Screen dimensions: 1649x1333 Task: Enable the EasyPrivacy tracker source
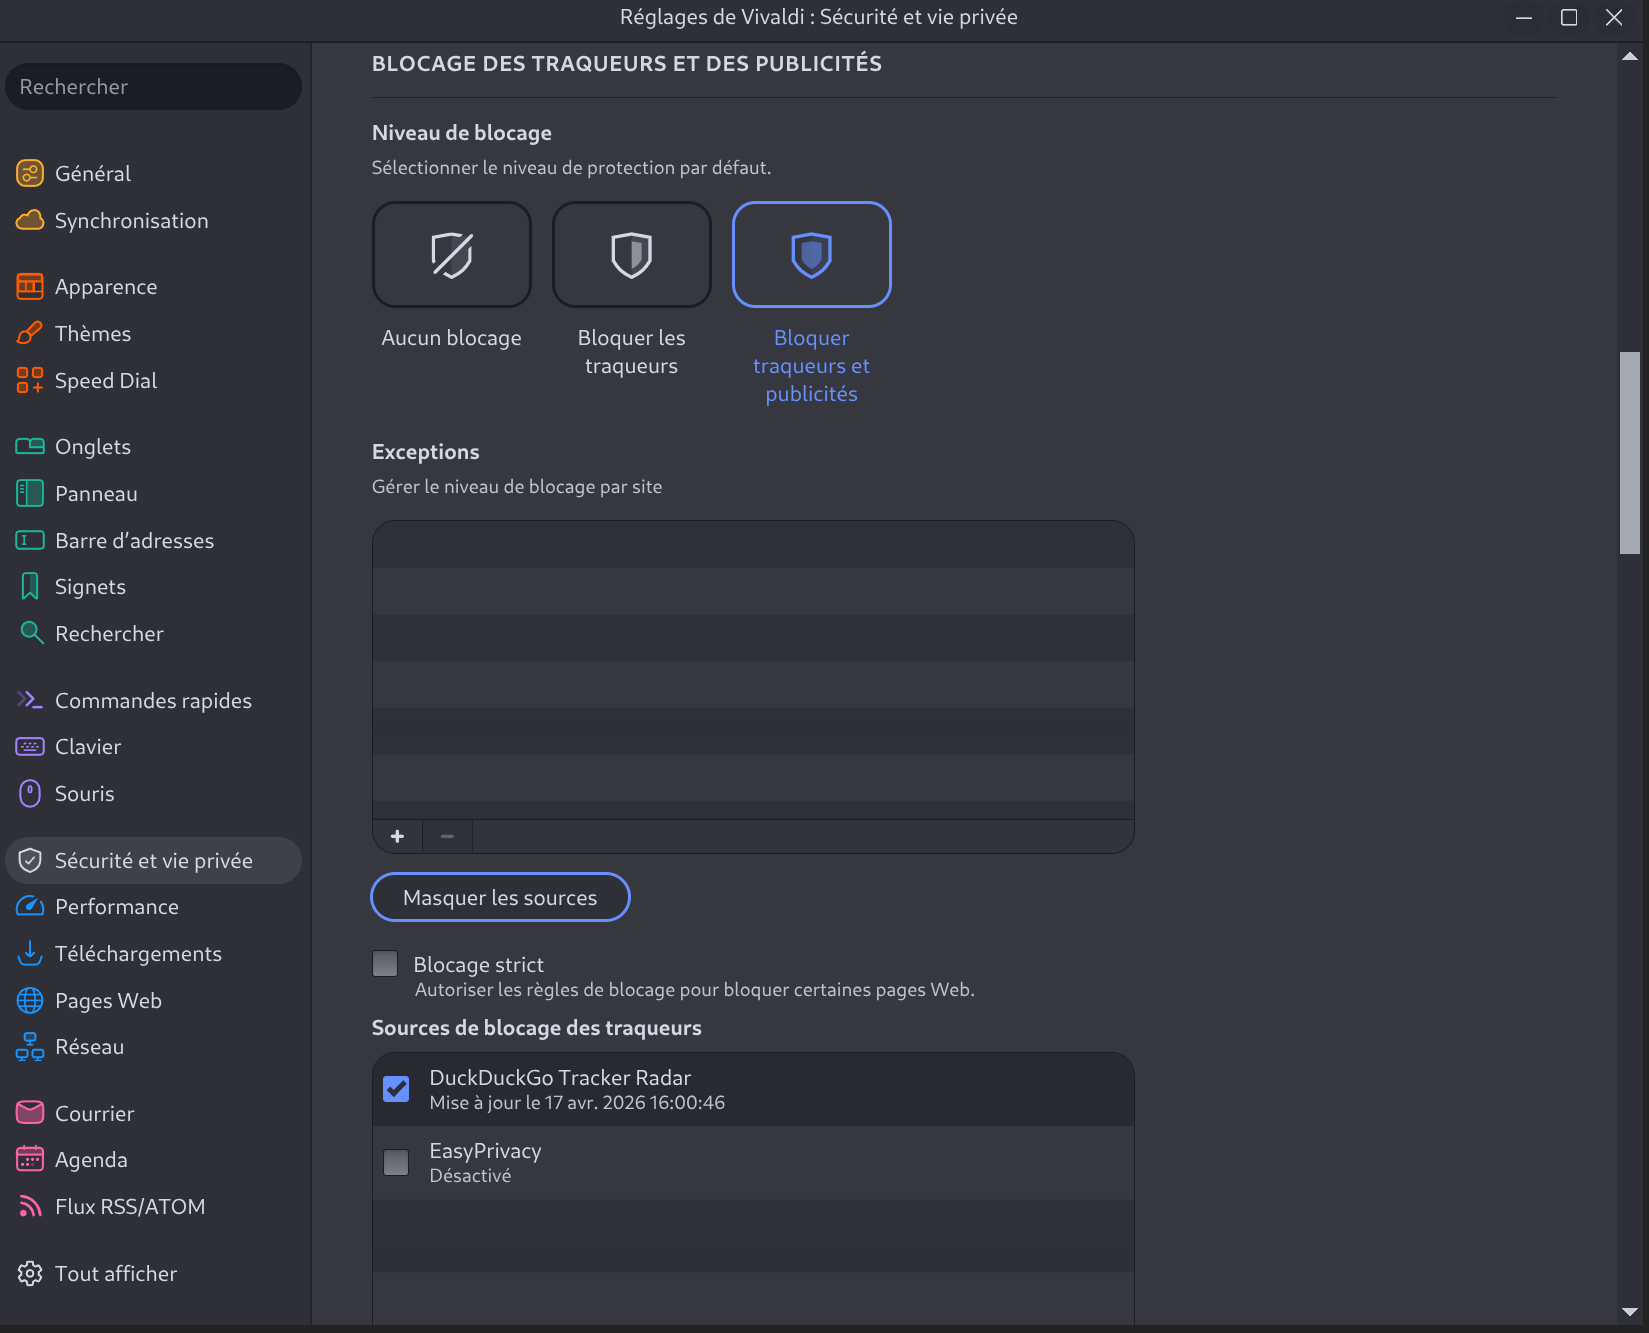[x=396, y=1162]
